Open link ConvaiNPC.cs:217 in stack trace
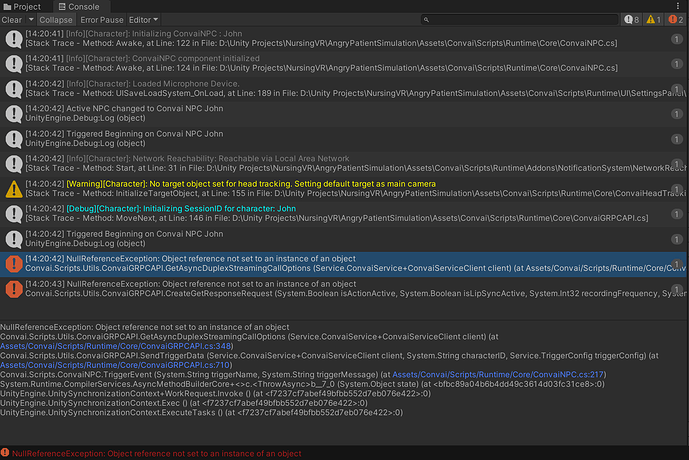Screen dimensions: 689x460 point(497,375)
